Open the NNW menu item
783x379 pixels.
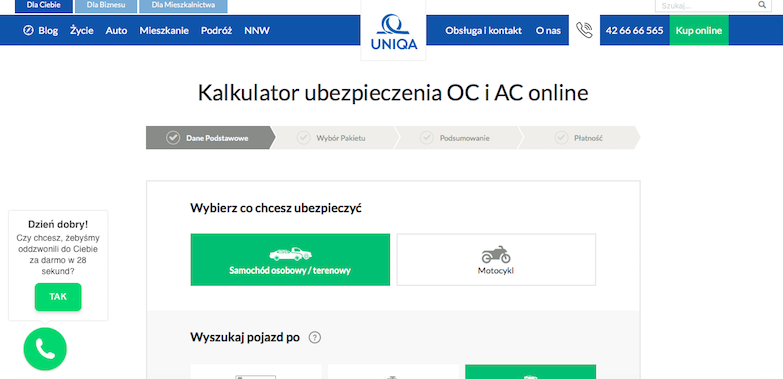tap(257, 30)
